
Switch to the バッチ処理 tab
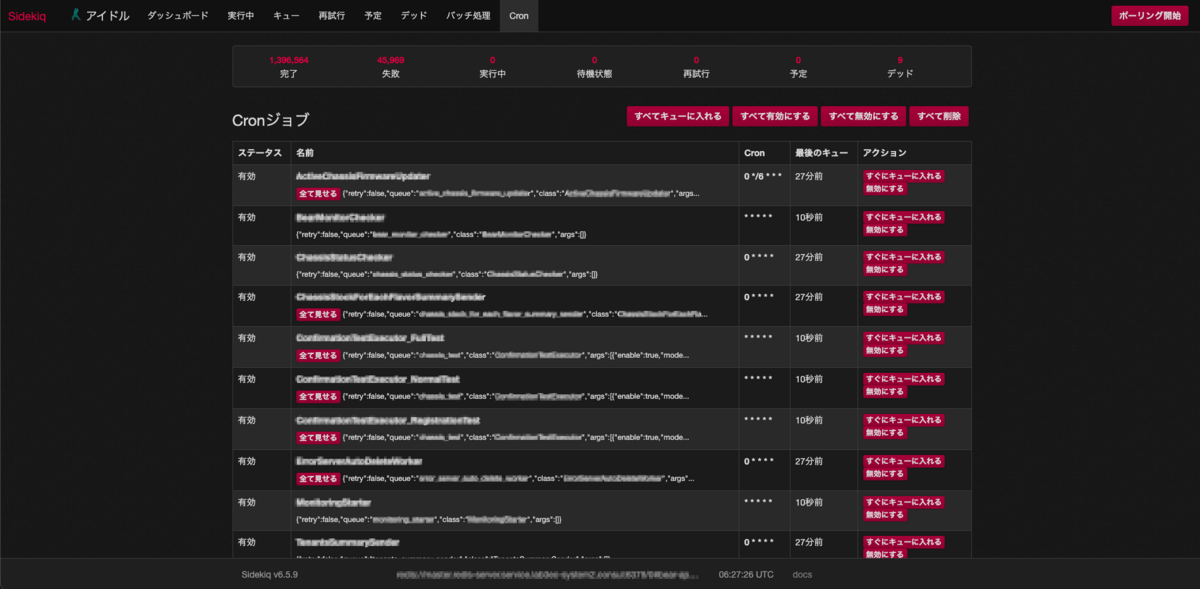tap(468, 16)
